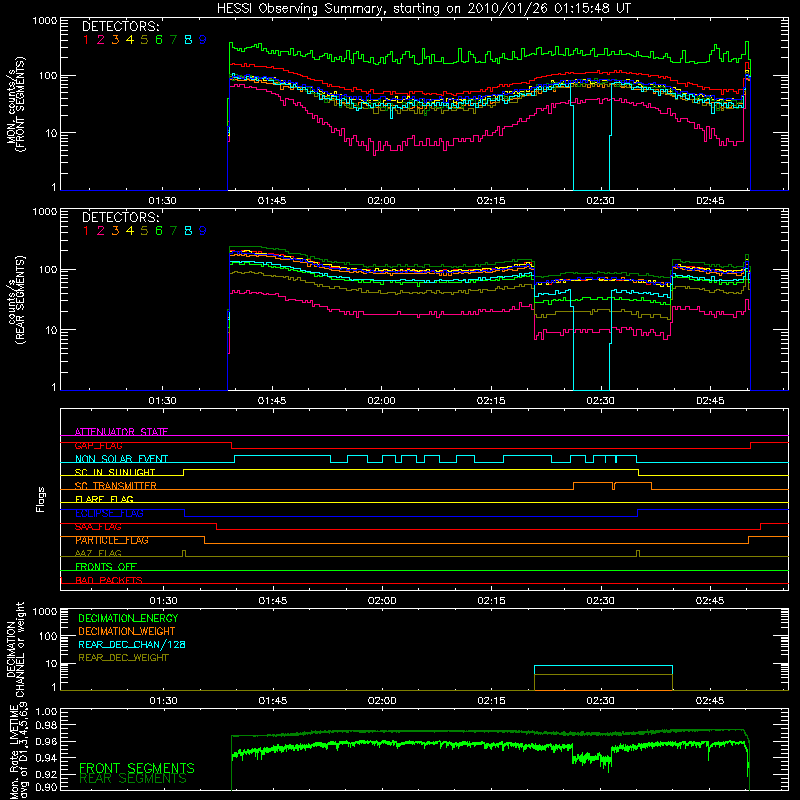Select orange detector 3 in rear segments legend
800x800 pixels.
pyautogui.click(x=115, y=231)
